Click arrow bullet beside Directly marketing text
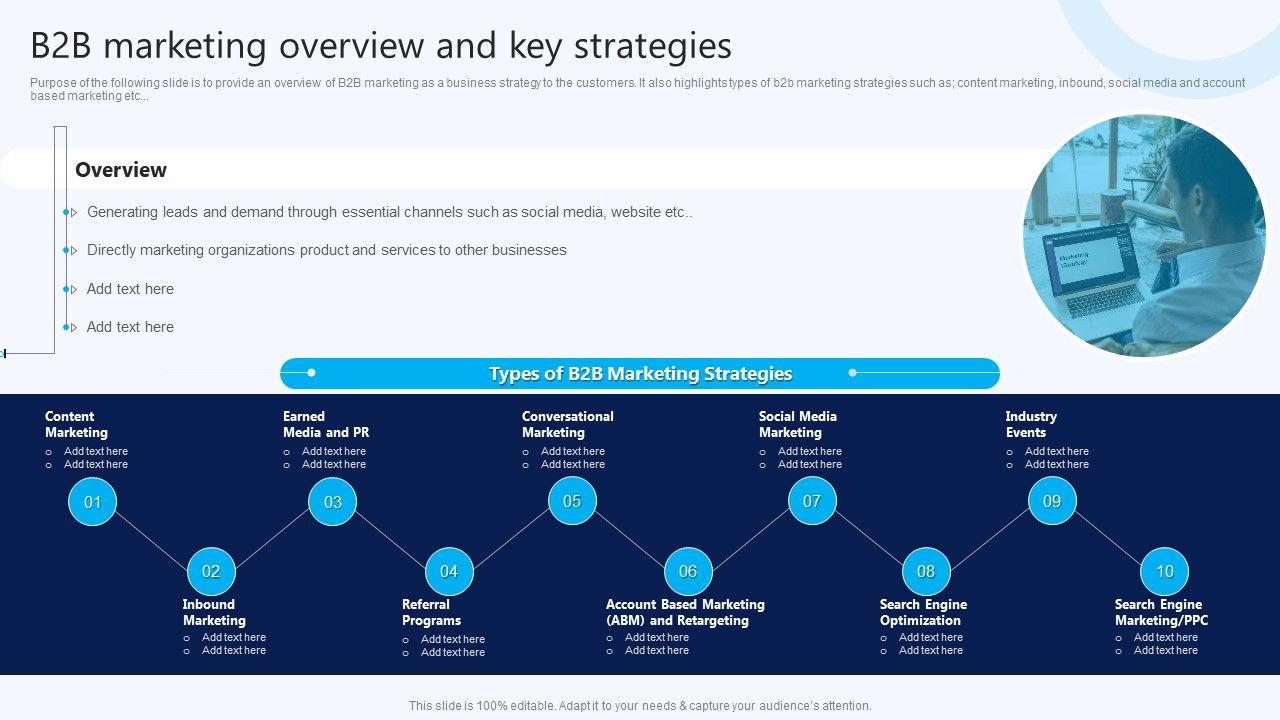This screenshot has height=720, width=1280. pos(73,251)
